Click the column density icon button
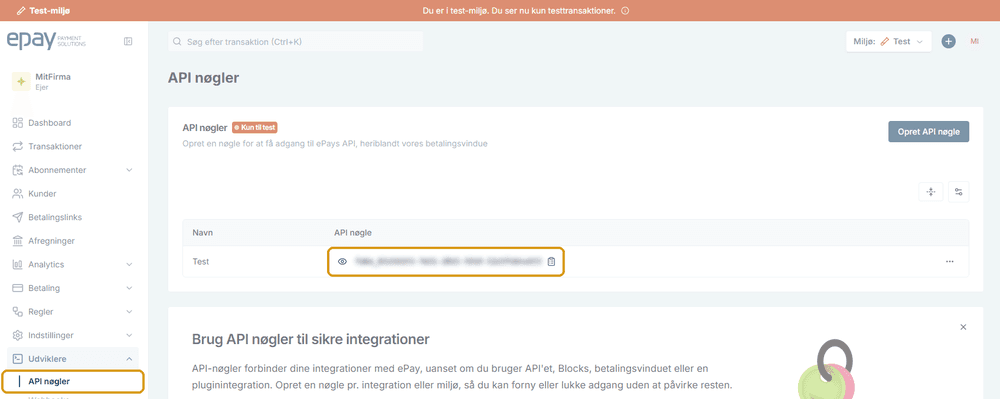This screenshot has height=399, width=1000. [x=930, y=192]
